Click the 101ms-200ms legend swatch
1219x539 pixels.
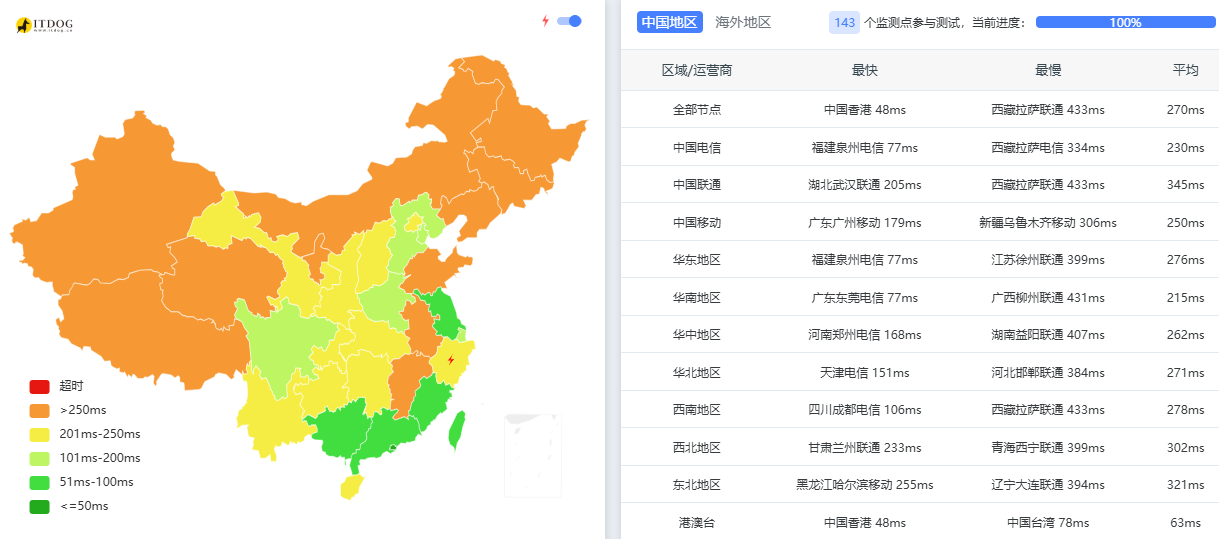pos(39,458)
